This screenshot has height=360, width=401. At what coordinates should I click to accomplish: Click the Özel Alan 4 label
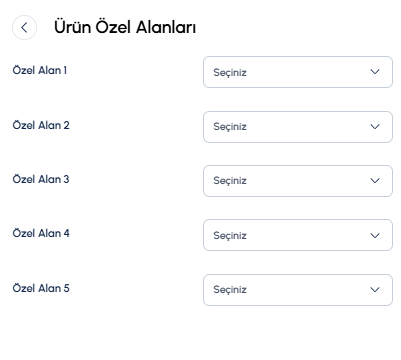coord(41,233)
